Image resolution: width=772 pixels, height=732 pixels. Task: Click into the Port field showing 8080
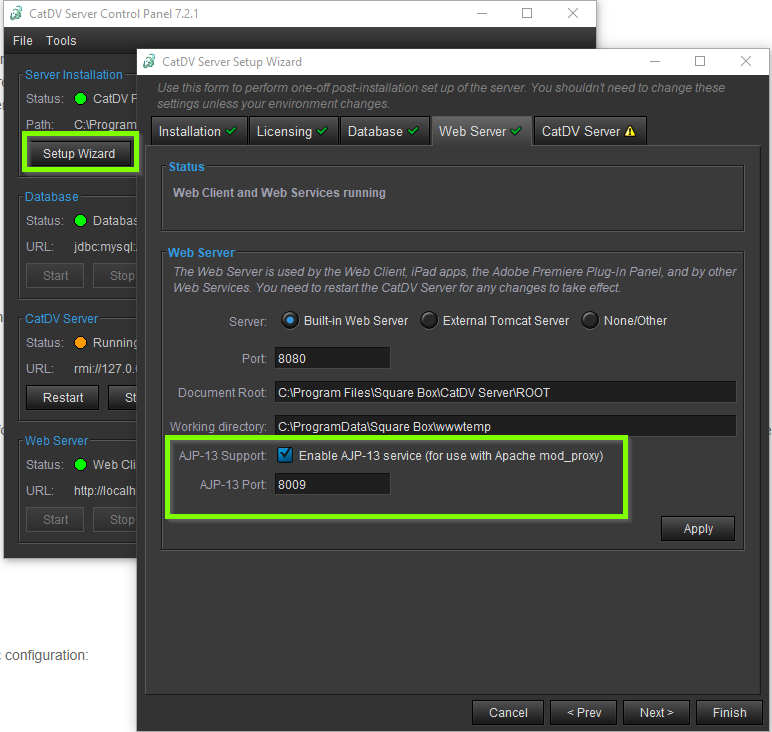pos(331,358)
